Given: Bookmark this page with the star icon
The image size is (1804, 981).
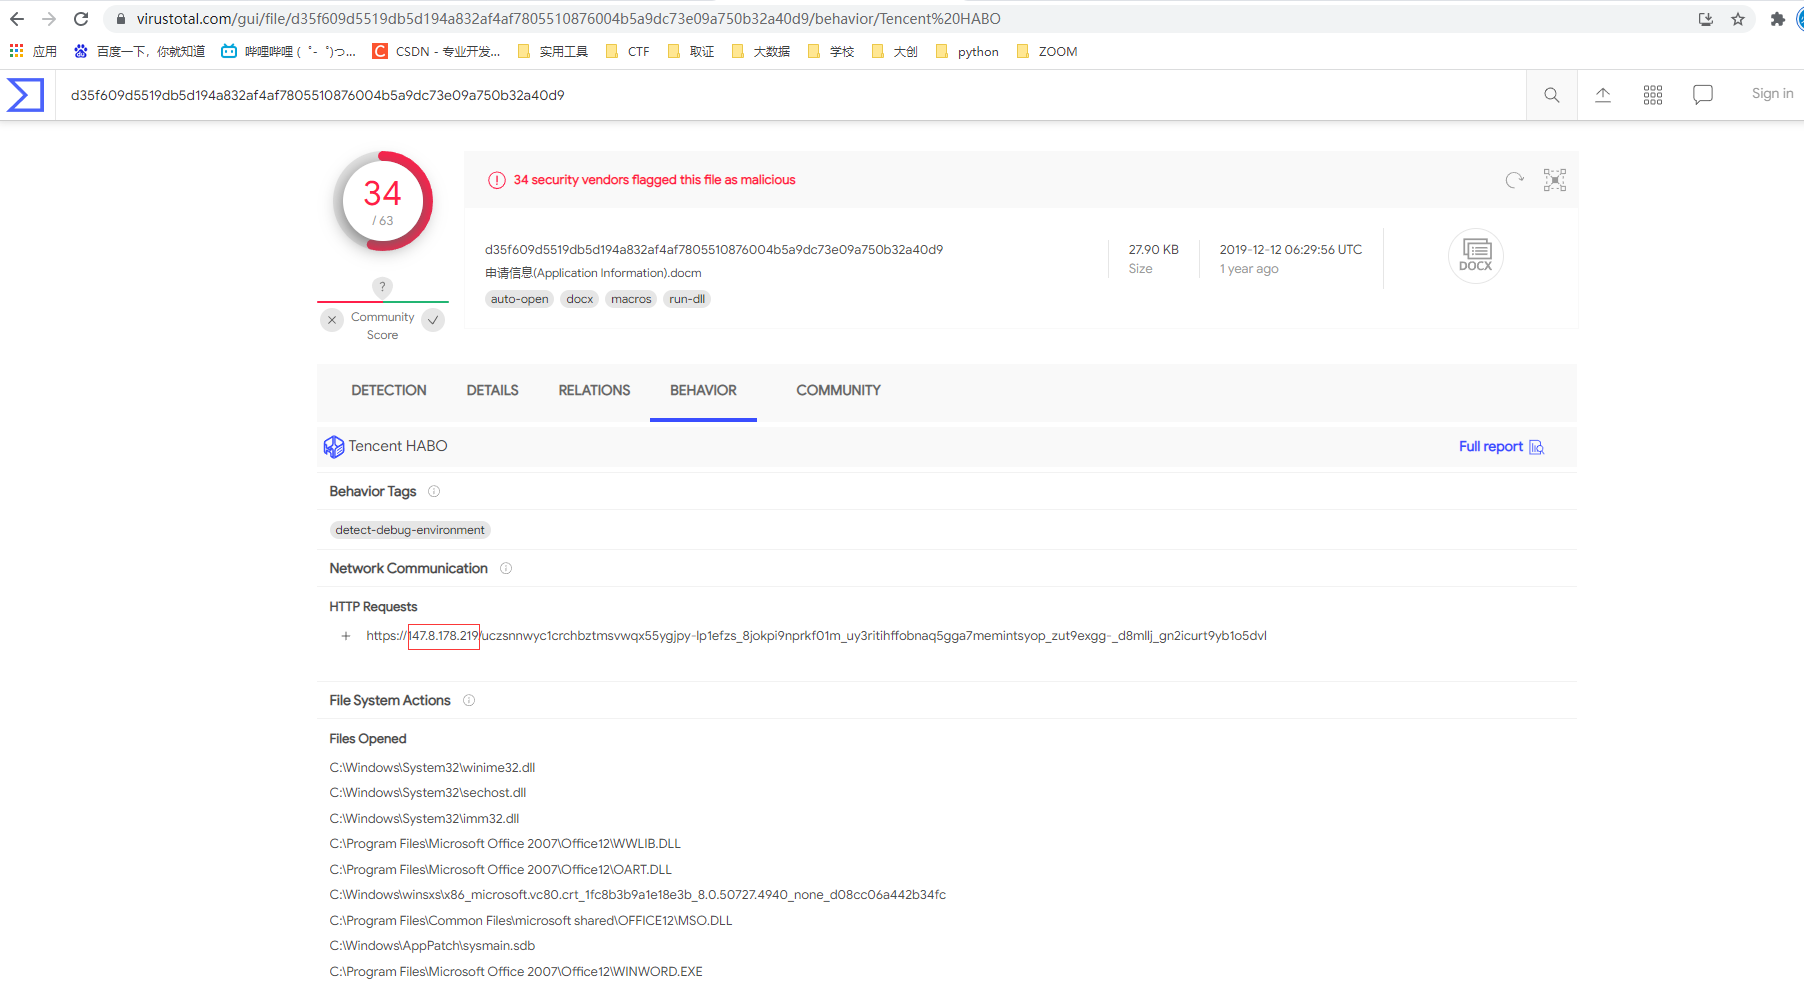Looking at the screenshot, I should [x=1738, y=19].
